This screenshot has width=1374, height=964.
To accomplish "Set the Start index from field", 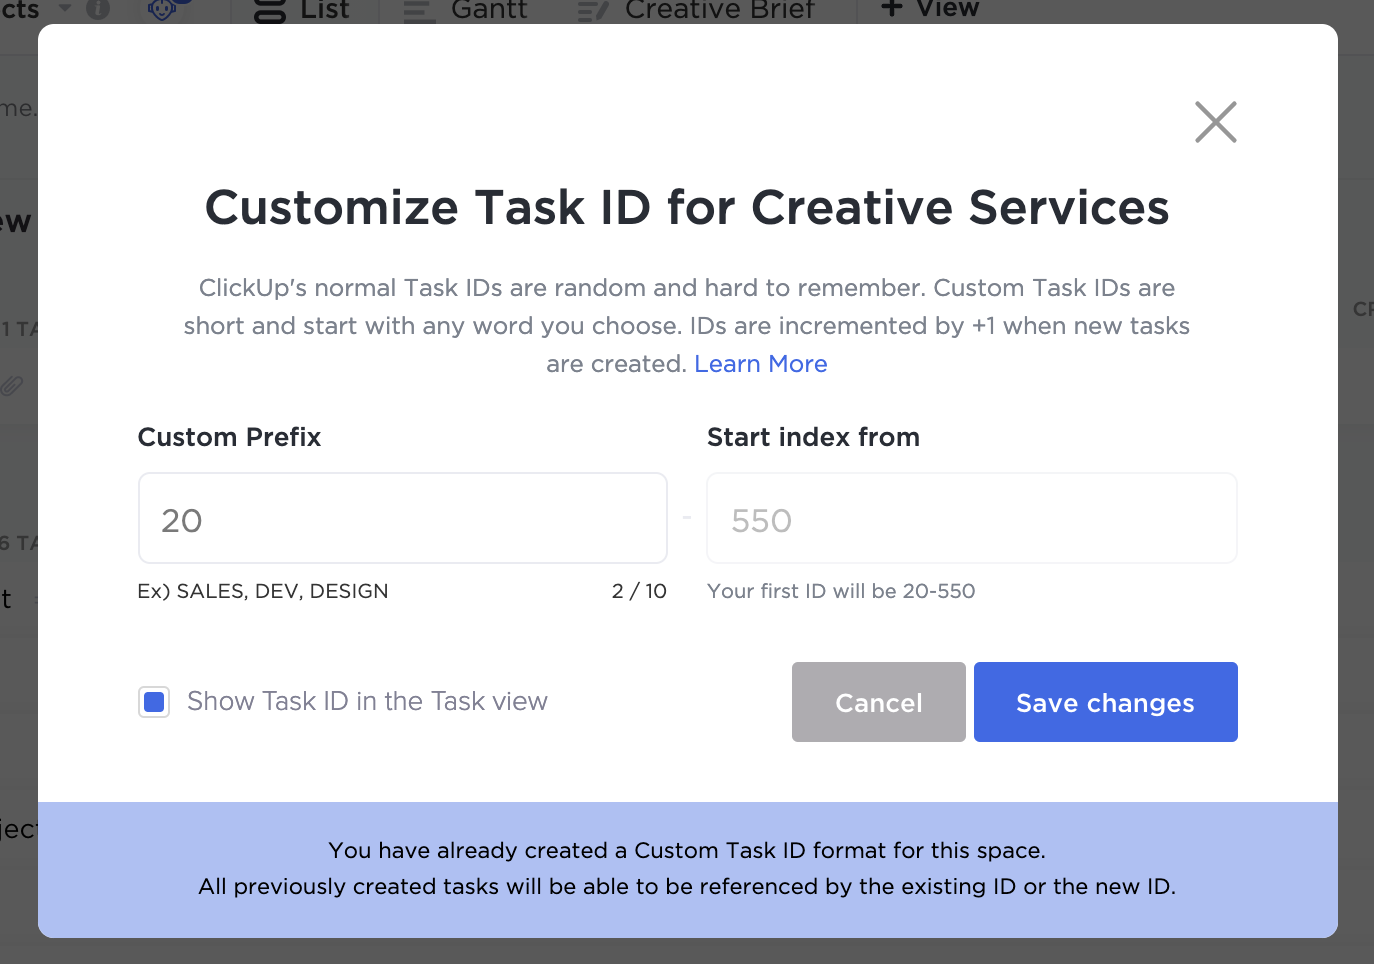I will tap(972, 518).
